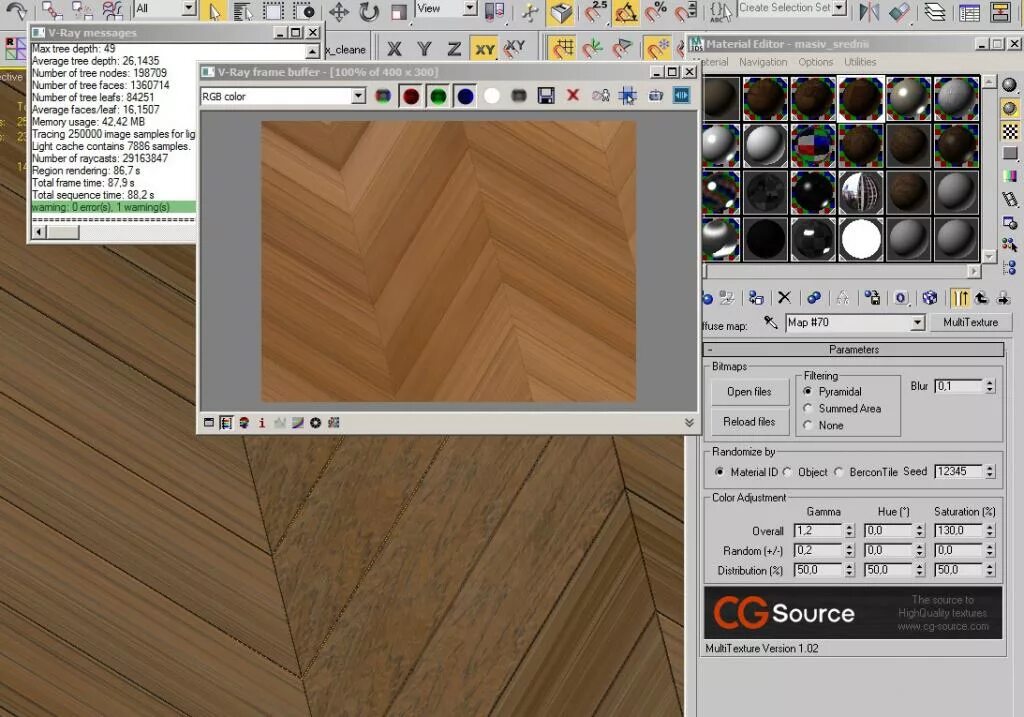Select the white material sample sphere
Viewport: 1024px width, 717px height.
[861, 239]
